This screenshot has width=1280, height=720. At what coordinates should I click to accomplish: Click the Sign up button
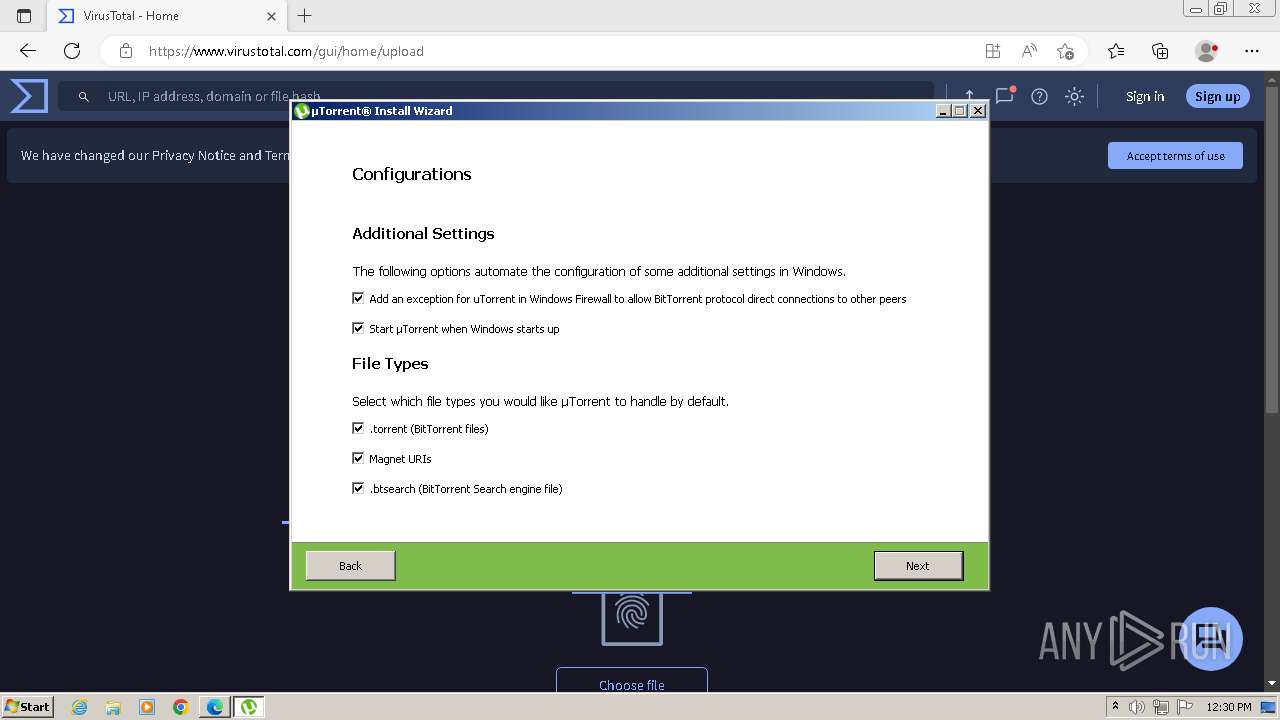click(1217, 96)
